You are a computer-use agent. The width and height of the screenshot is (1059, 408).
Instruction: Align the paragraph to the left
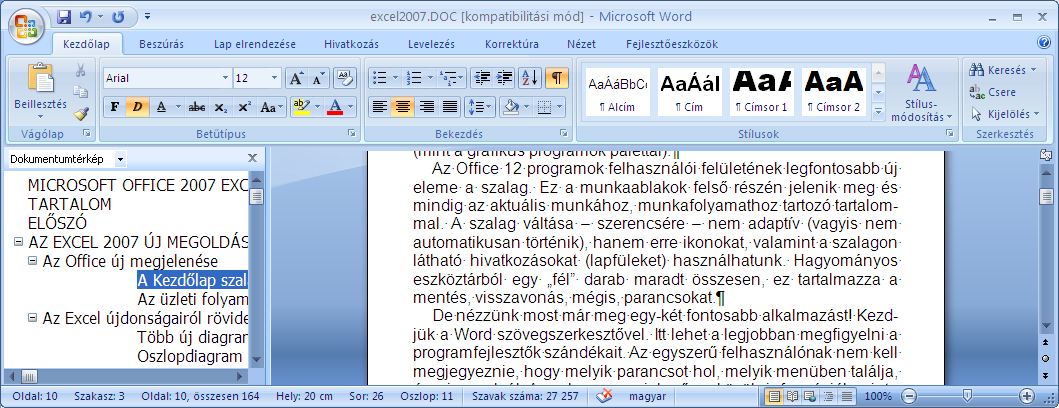(x=380, y=107)
